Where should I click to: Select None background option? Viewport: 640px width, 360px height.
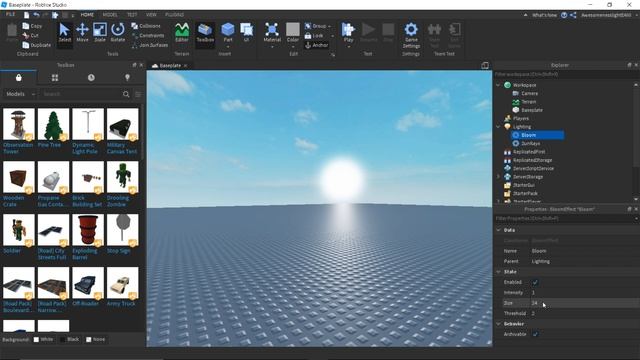(96, 339)
